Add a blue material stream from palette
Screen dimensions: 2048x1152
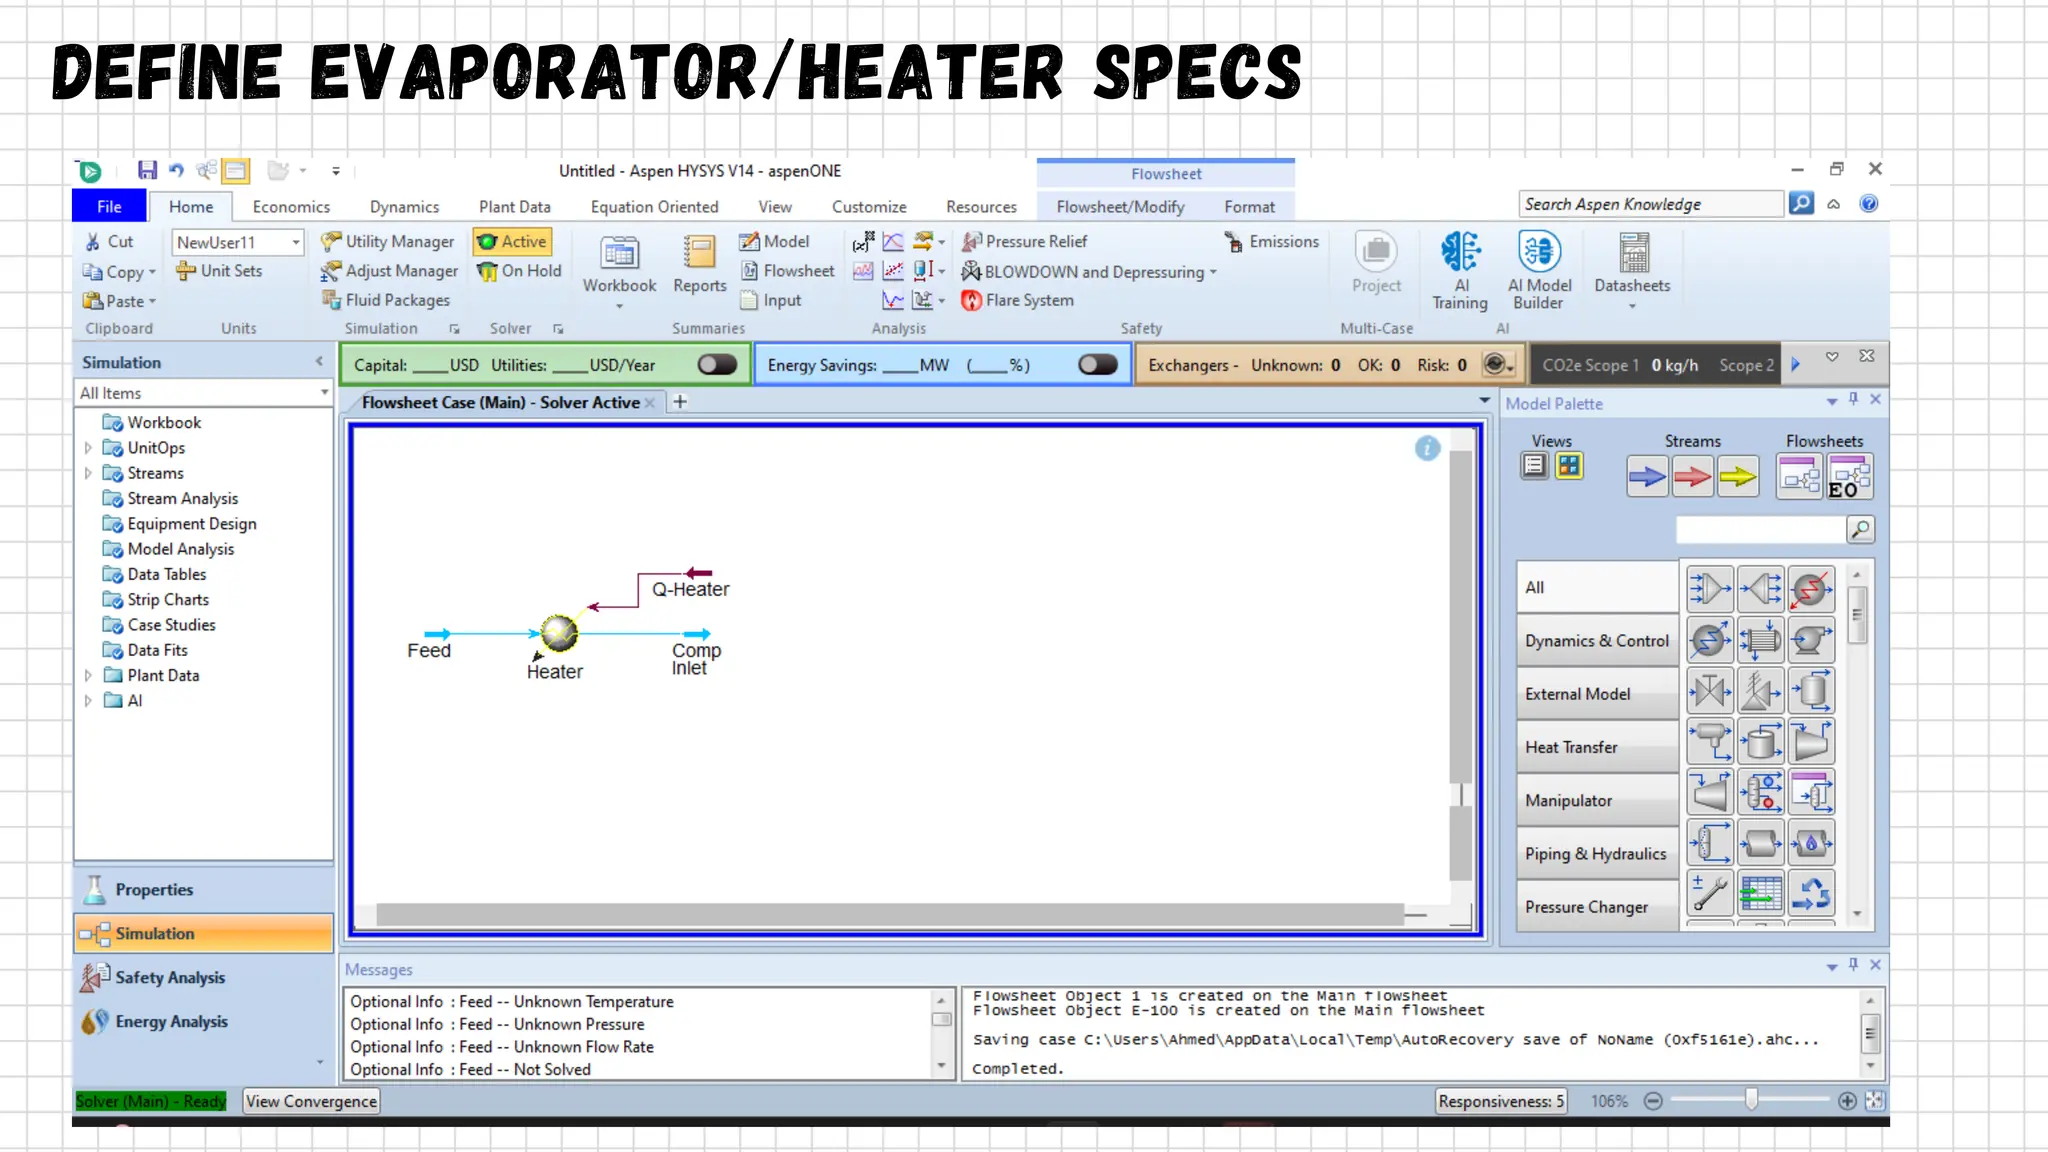(1646, 477)
